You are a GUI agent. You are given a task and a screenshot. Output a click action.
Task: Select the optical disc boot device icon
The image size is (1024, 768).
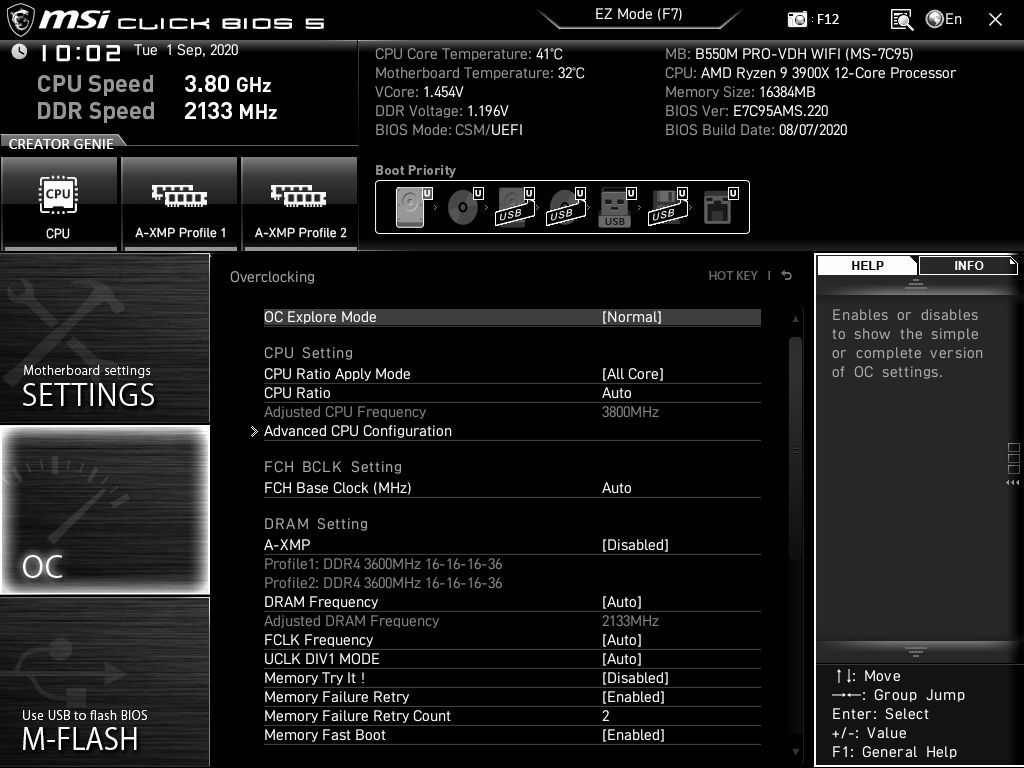465,207
